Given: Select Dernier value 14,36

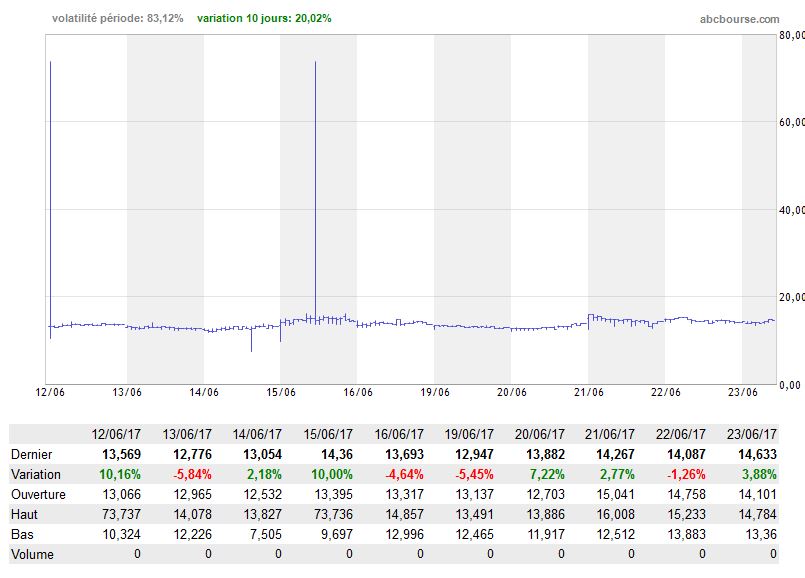Looking at the screenshot, I should pyautogui.click(x=337, y=454).
